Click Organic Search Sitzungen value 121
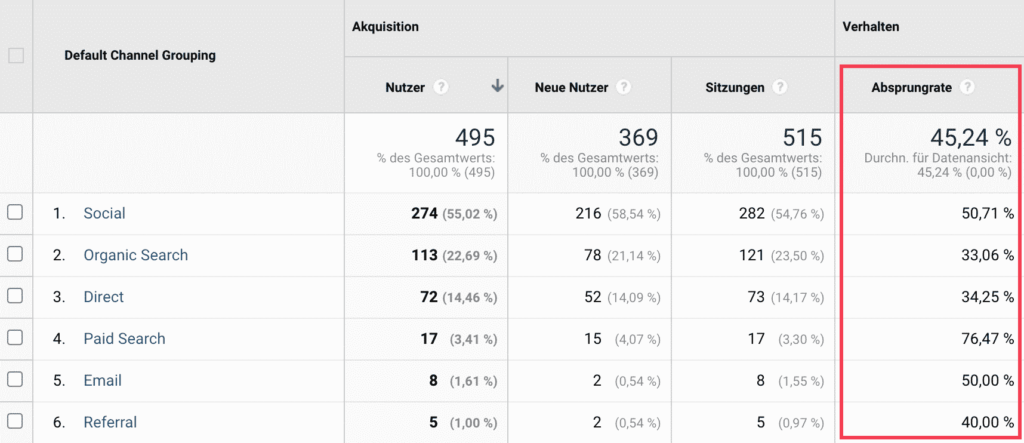1024x443 pixels. (751, 255)
